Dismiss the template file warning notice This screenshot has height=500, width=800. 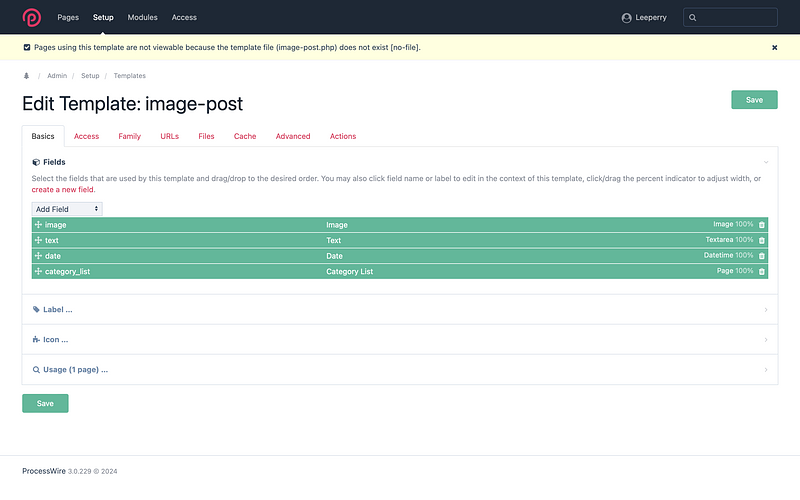click(774, 47)
